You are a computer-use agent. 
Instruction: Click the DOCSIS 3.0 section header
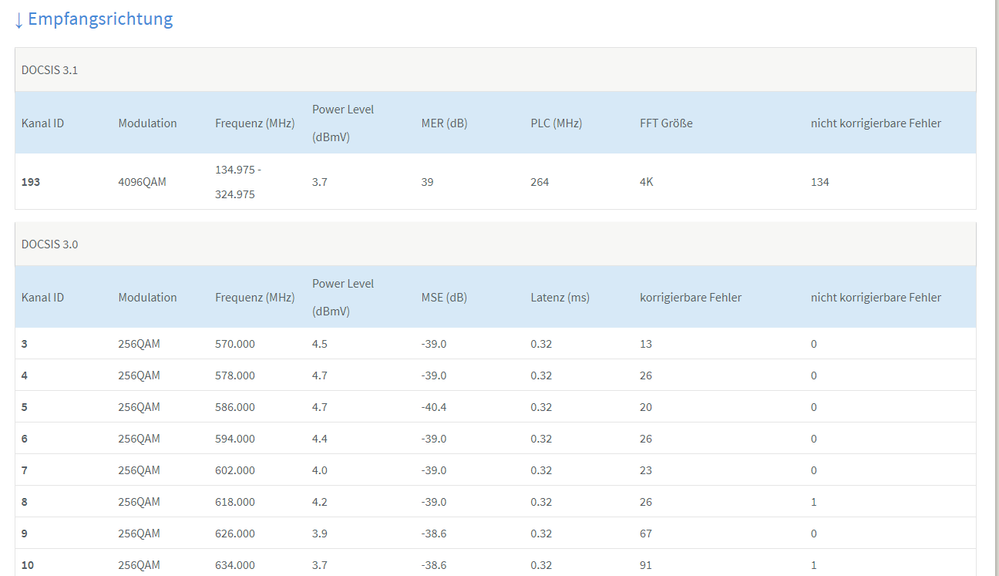click(495, 244)
